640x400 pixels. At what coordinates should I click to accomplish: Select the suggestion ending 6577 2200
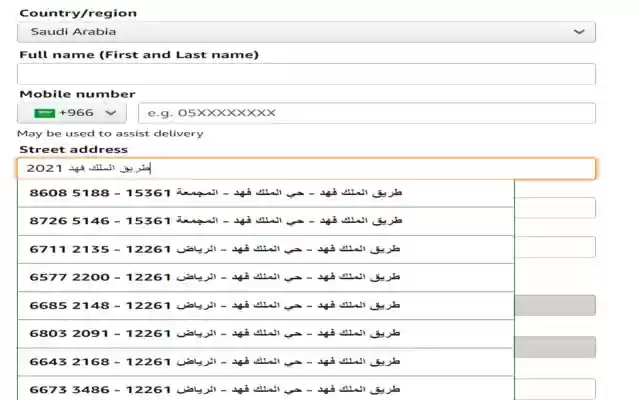[x=266, y=276]
